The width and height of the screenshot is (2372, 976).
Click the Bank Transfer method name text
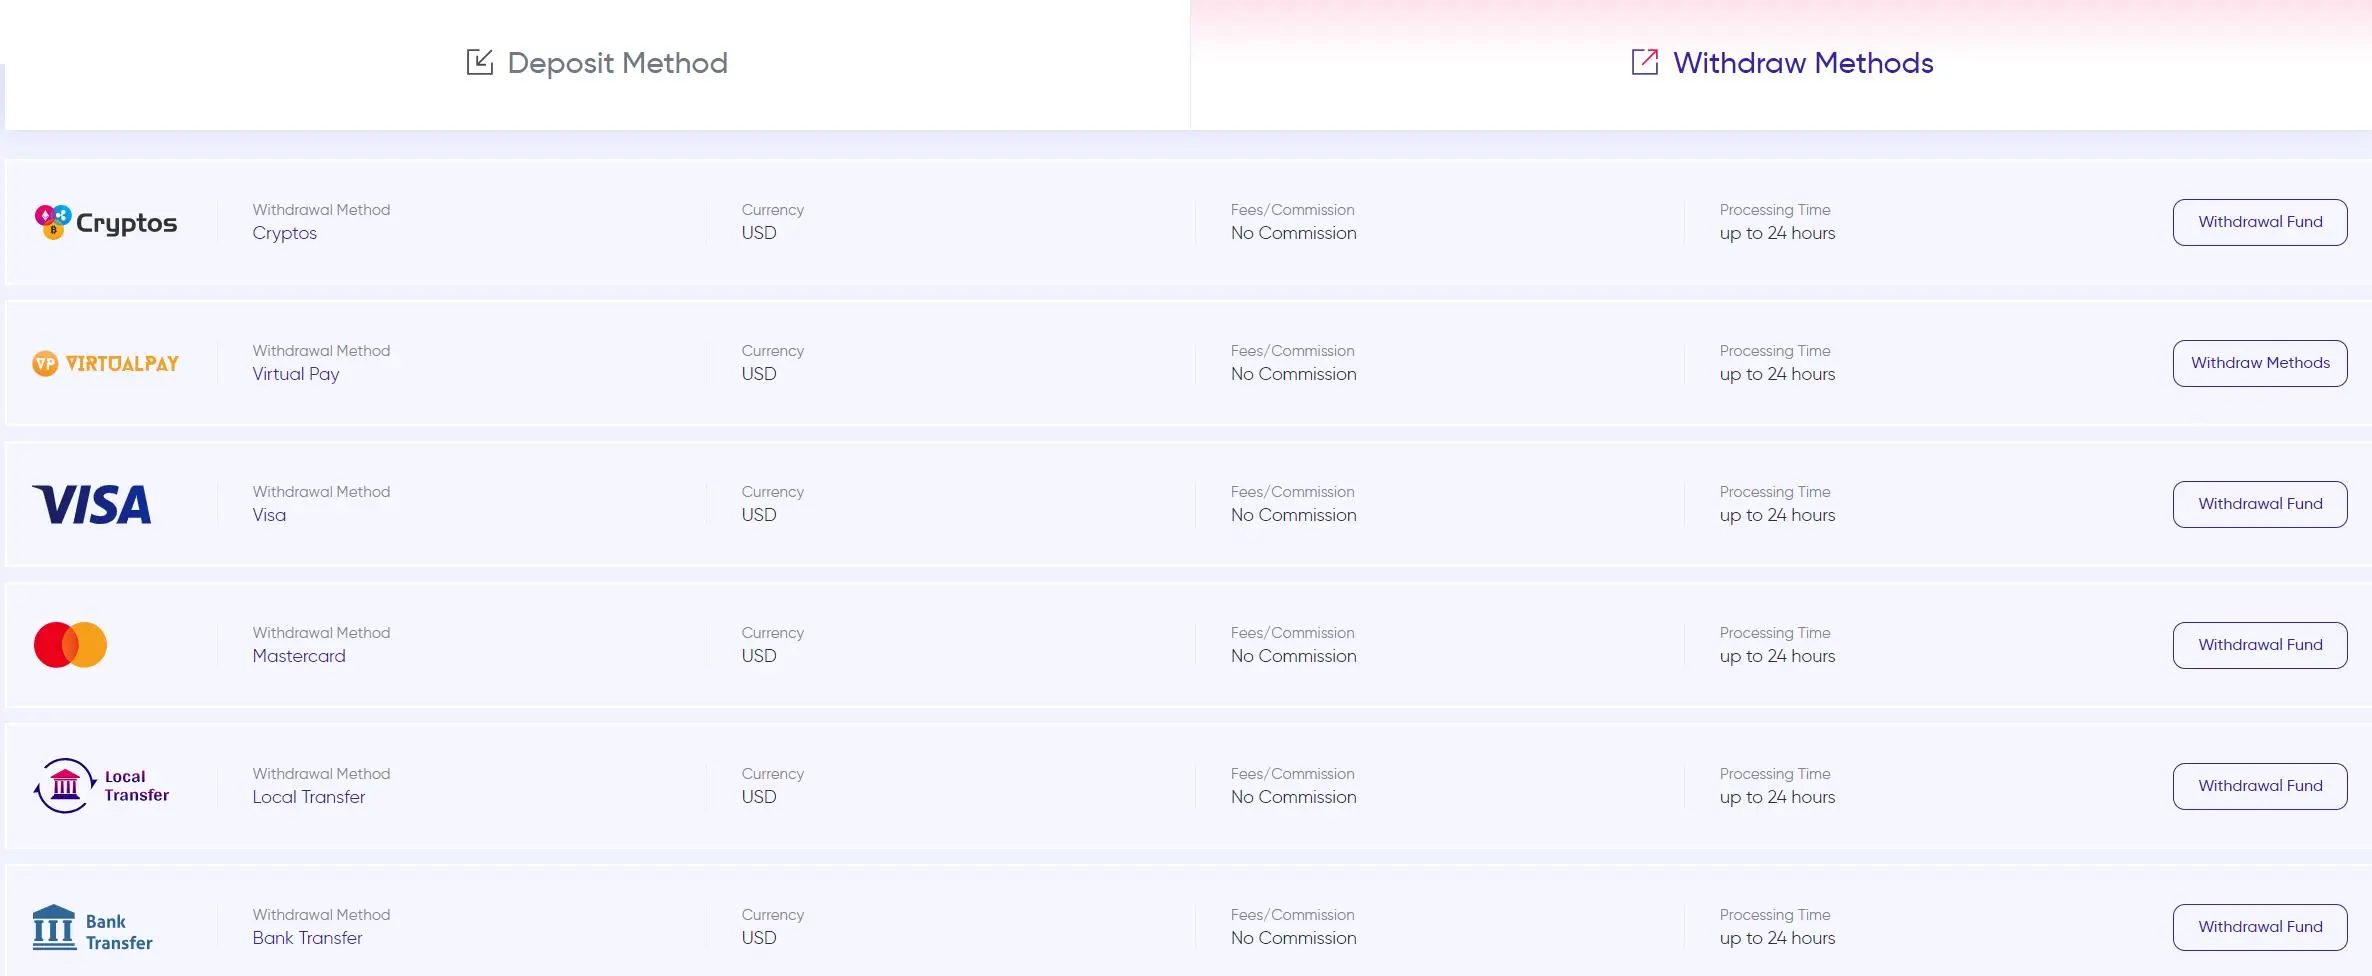[307, 938]
